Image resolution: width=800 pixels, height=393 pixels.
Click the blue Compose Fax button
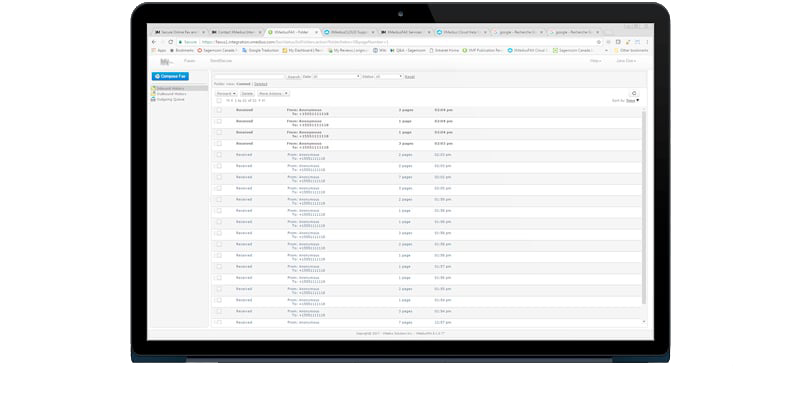(170, 76)
